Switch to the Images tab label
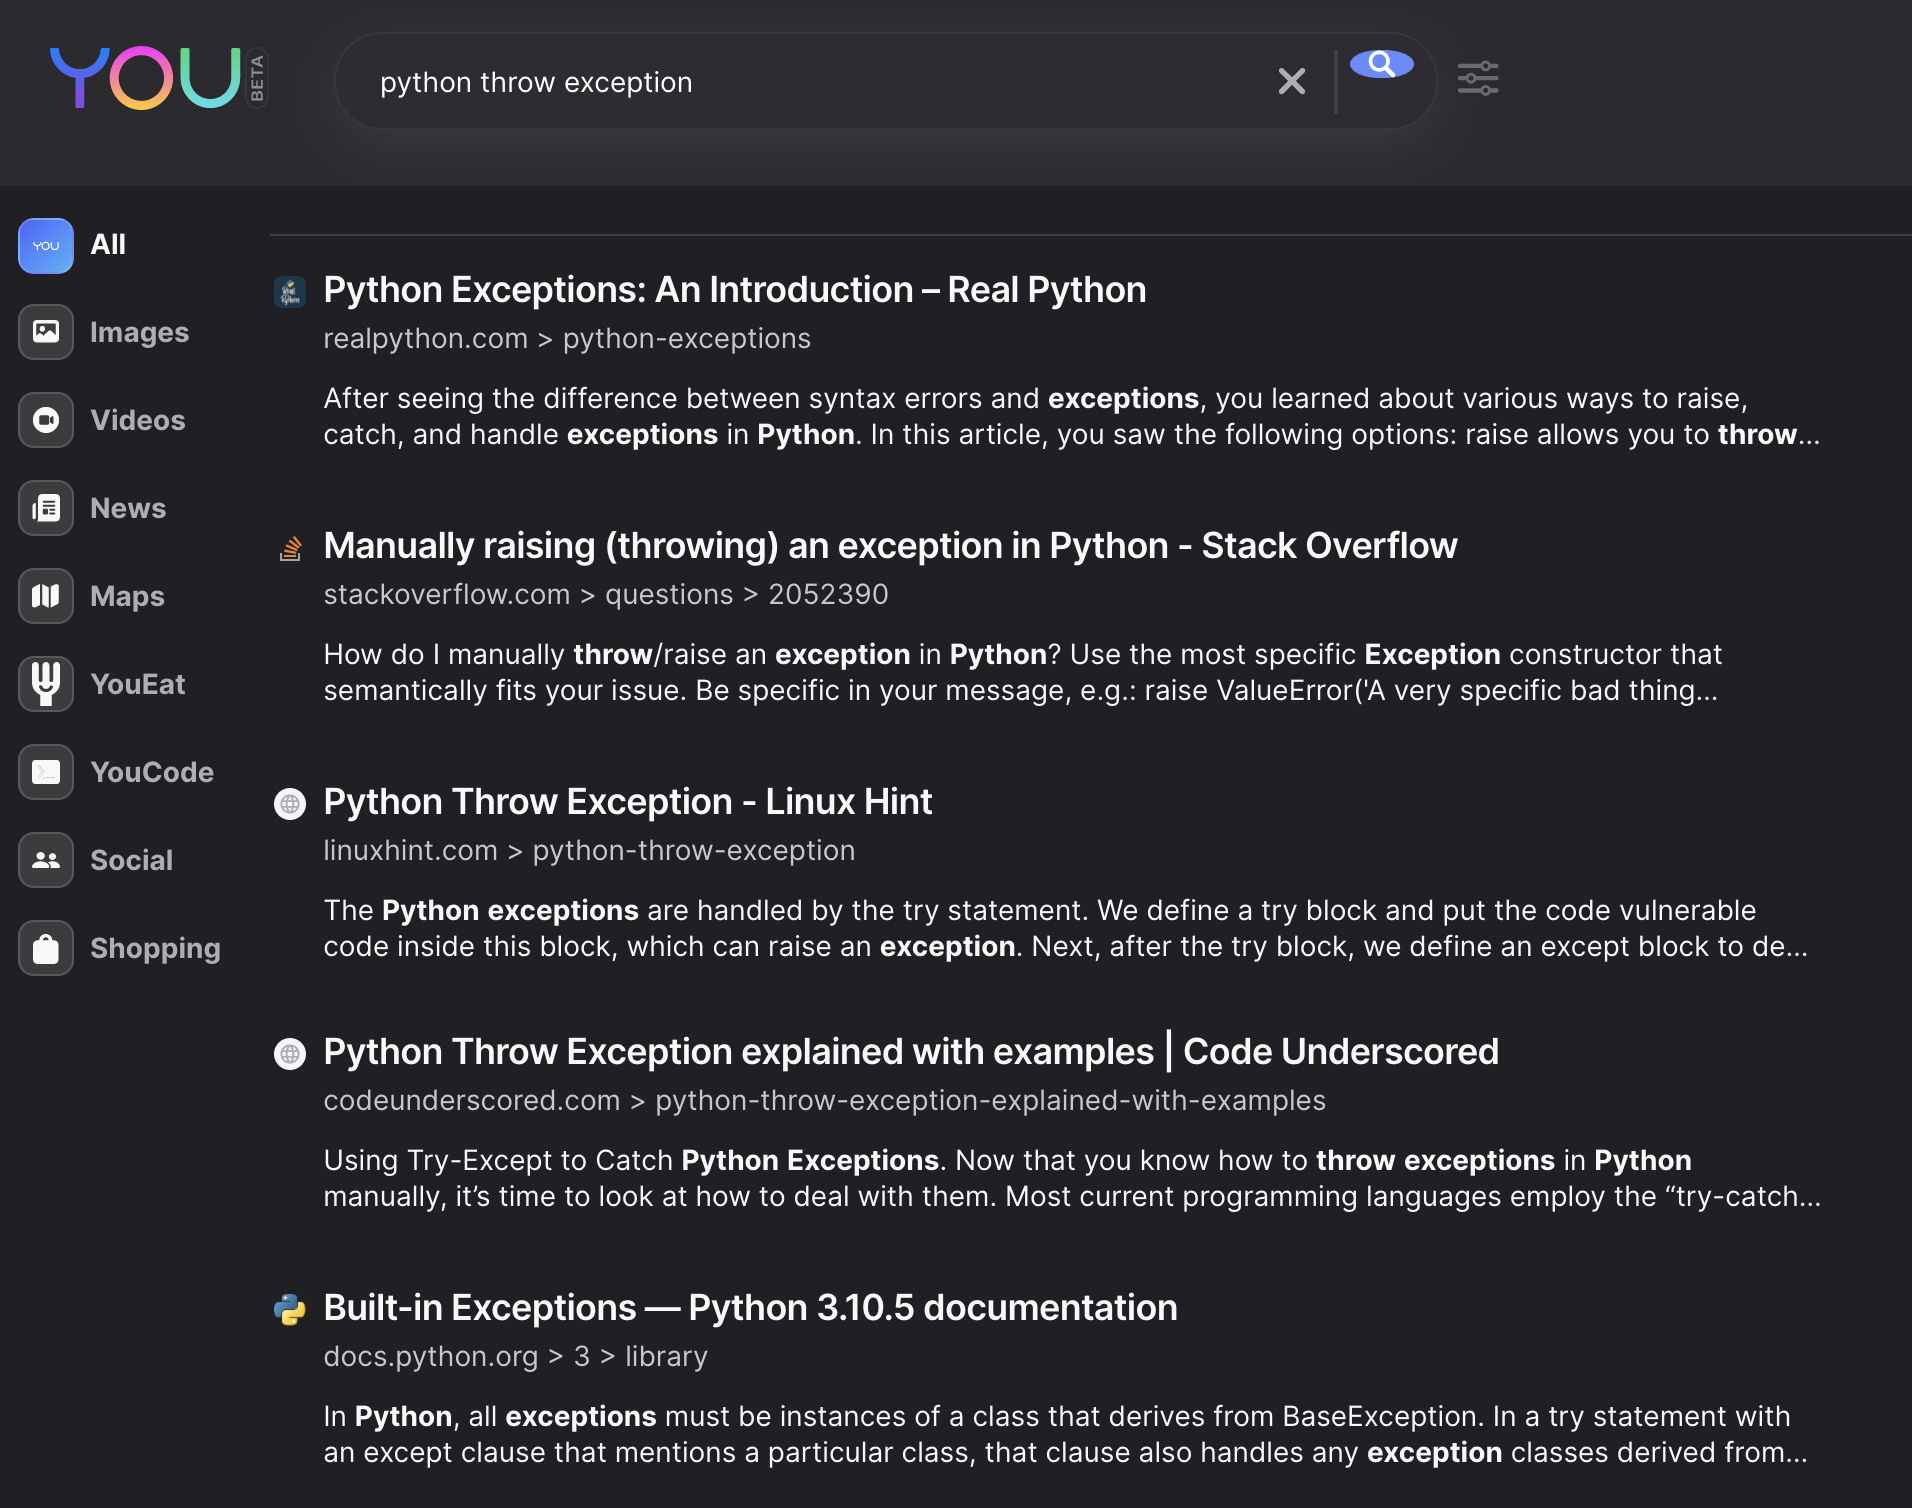The image size is (1912, 1508). point(139,332)
